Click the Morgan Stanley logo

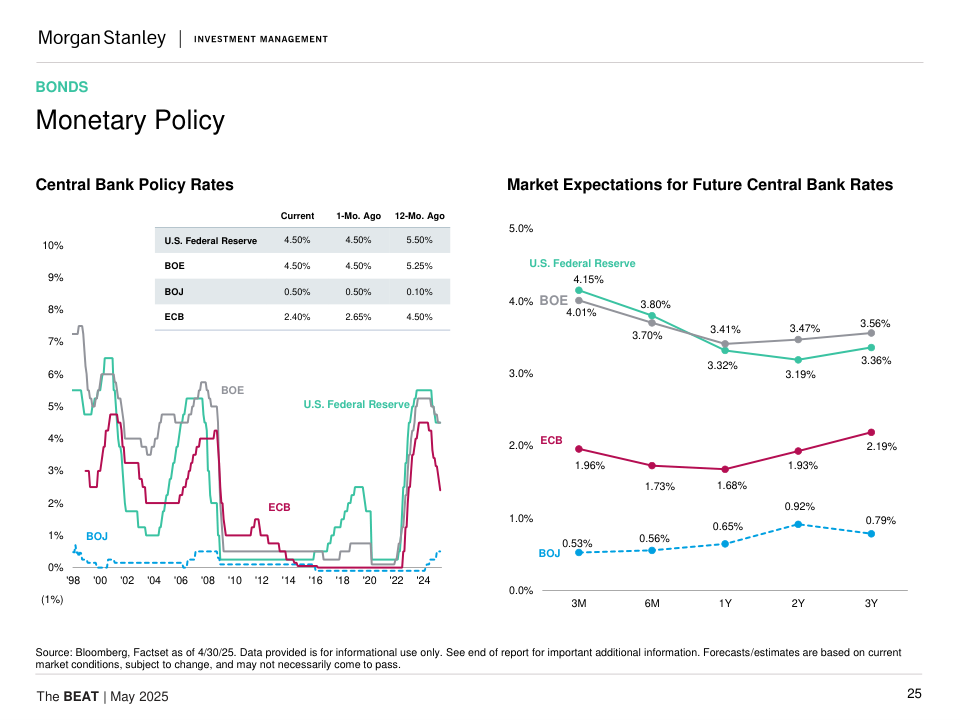101,38
